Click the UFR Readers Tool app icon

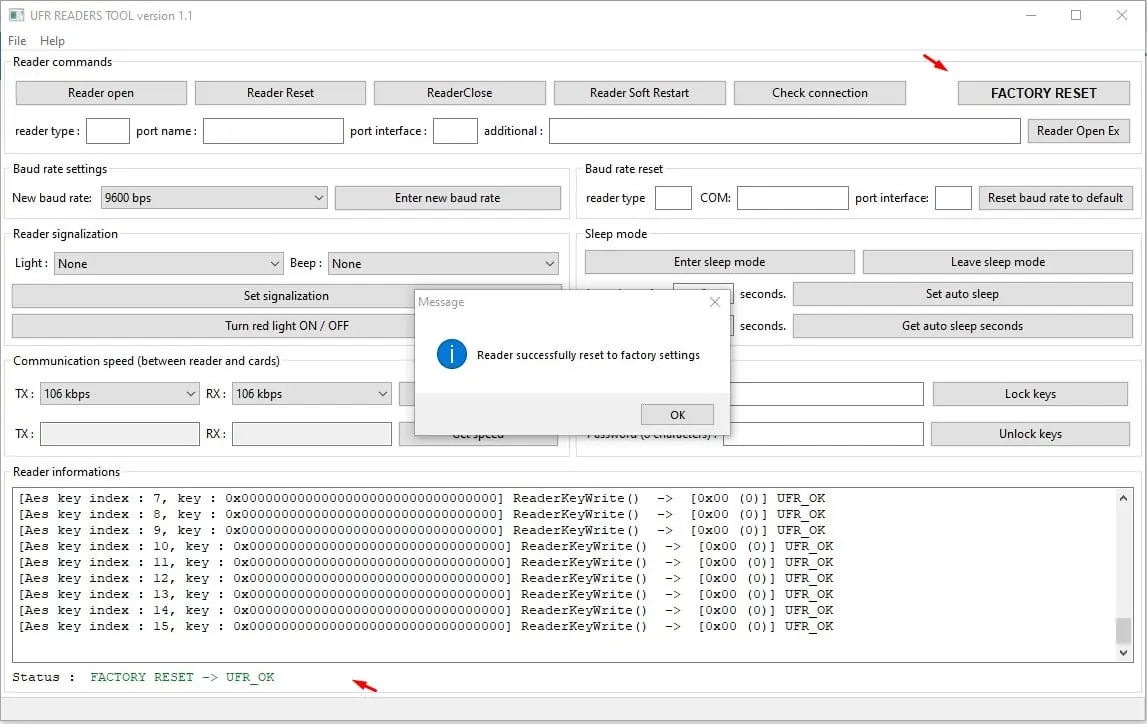pos(16,15)
